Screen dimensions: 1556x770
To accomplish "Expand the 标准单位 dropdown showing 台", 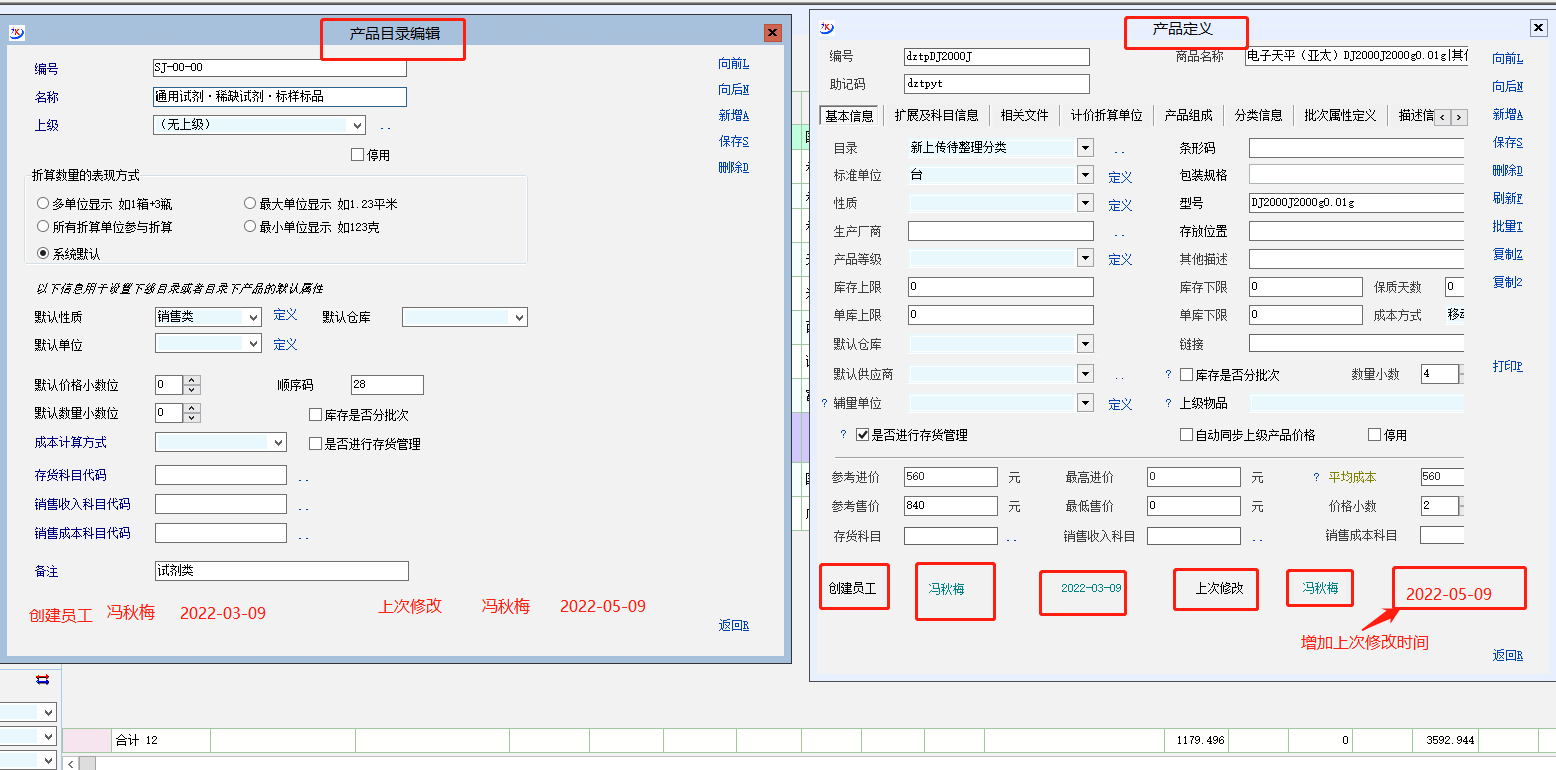I will (x=1085, y=175).
